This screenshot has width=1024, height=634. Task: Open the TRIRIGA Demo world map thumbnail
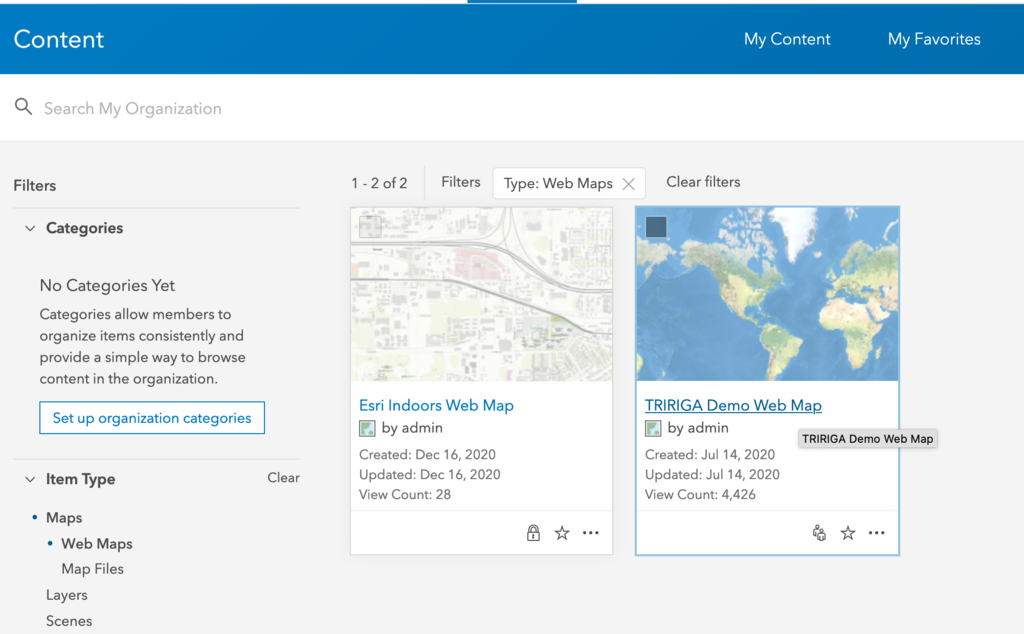tap(767, 294)
